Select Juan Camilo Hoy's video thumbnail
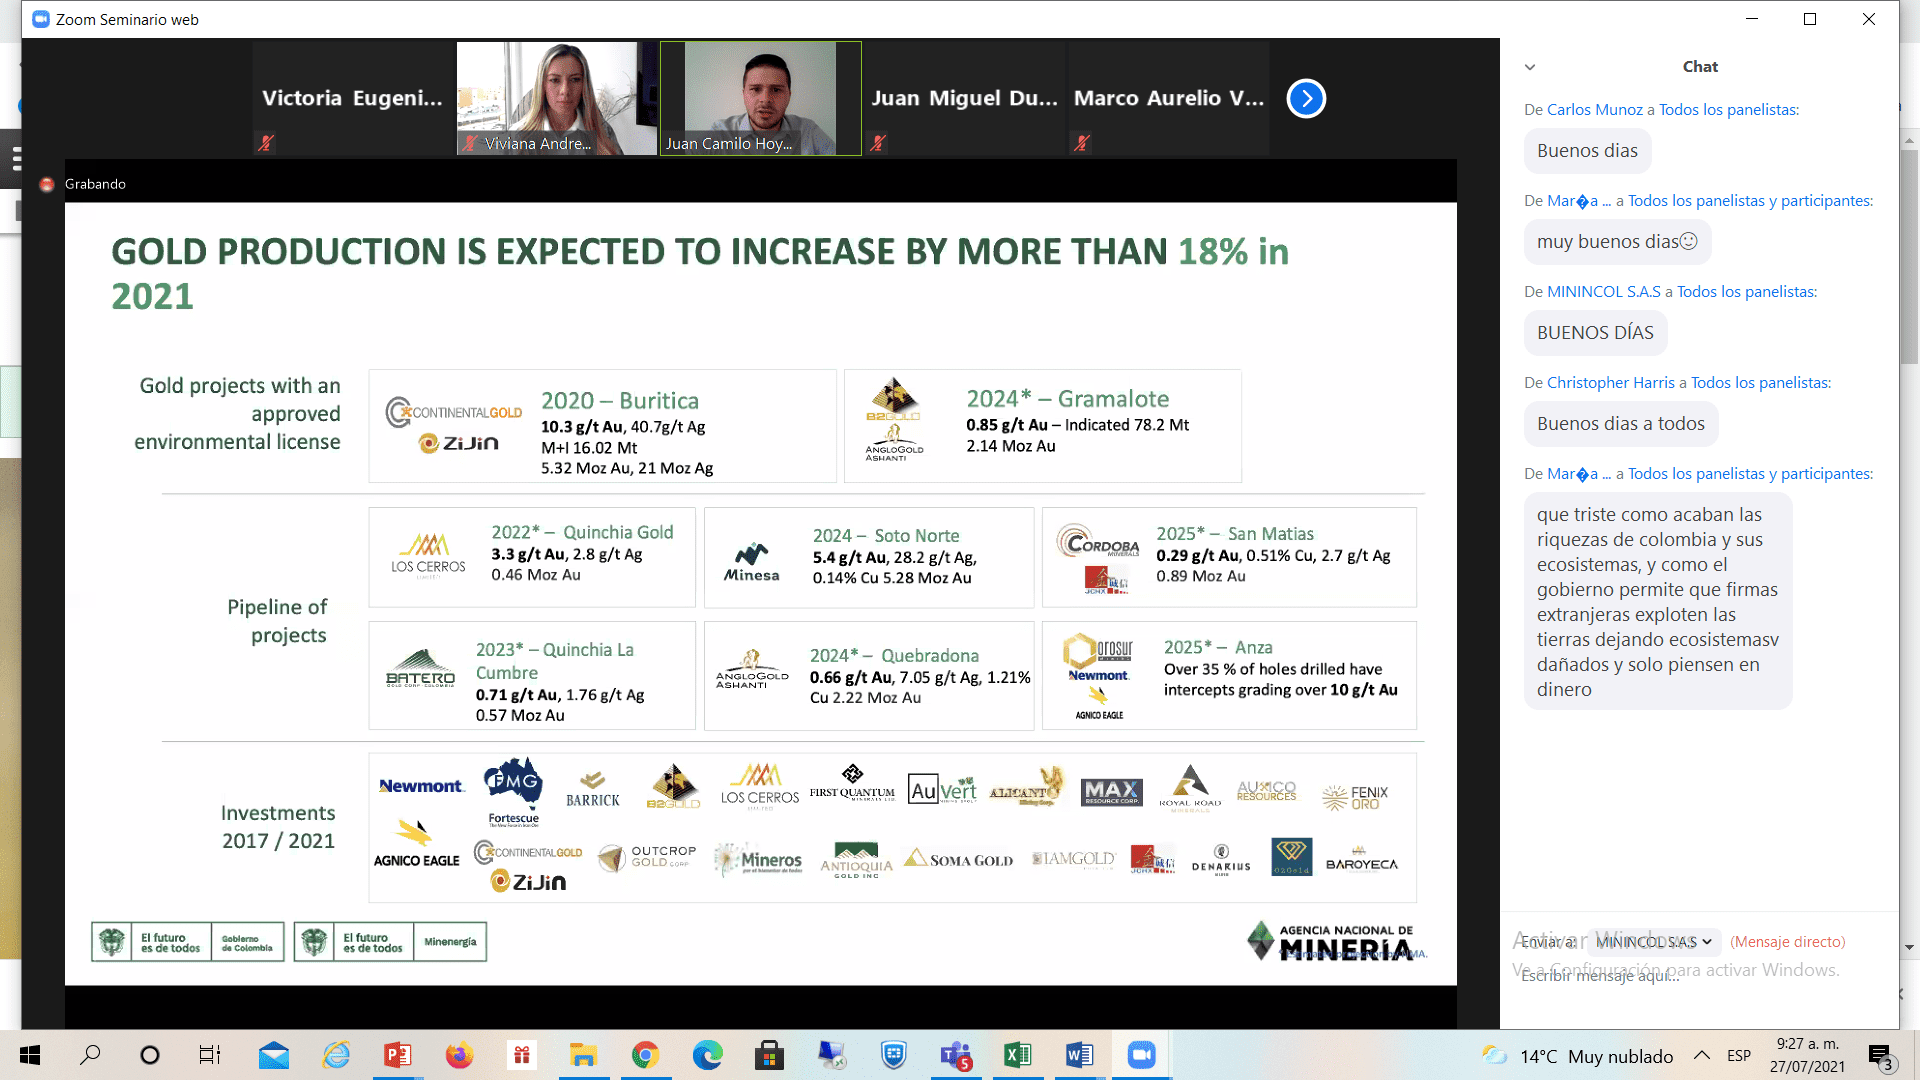Image resolution: width=1920 pixels, height=1080 pixels. coord(760,98)
